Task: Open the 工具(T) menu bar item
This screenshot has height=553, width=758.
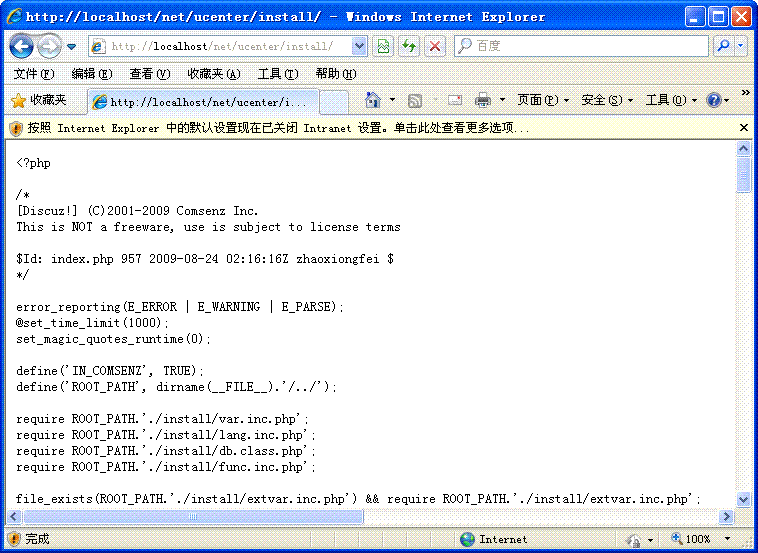Action: point(277,74)
